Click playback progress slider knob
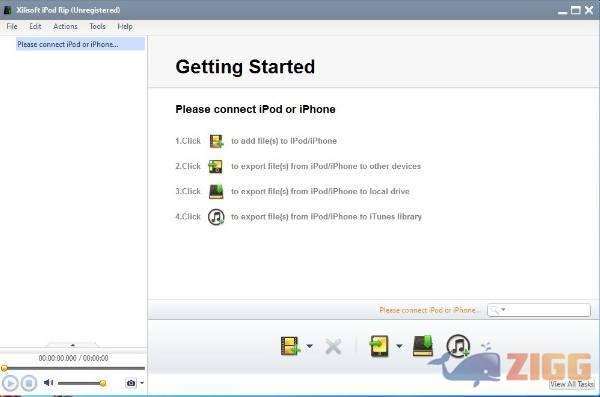Viewport: 600px width, 397px height. click(x=4, y=368)
